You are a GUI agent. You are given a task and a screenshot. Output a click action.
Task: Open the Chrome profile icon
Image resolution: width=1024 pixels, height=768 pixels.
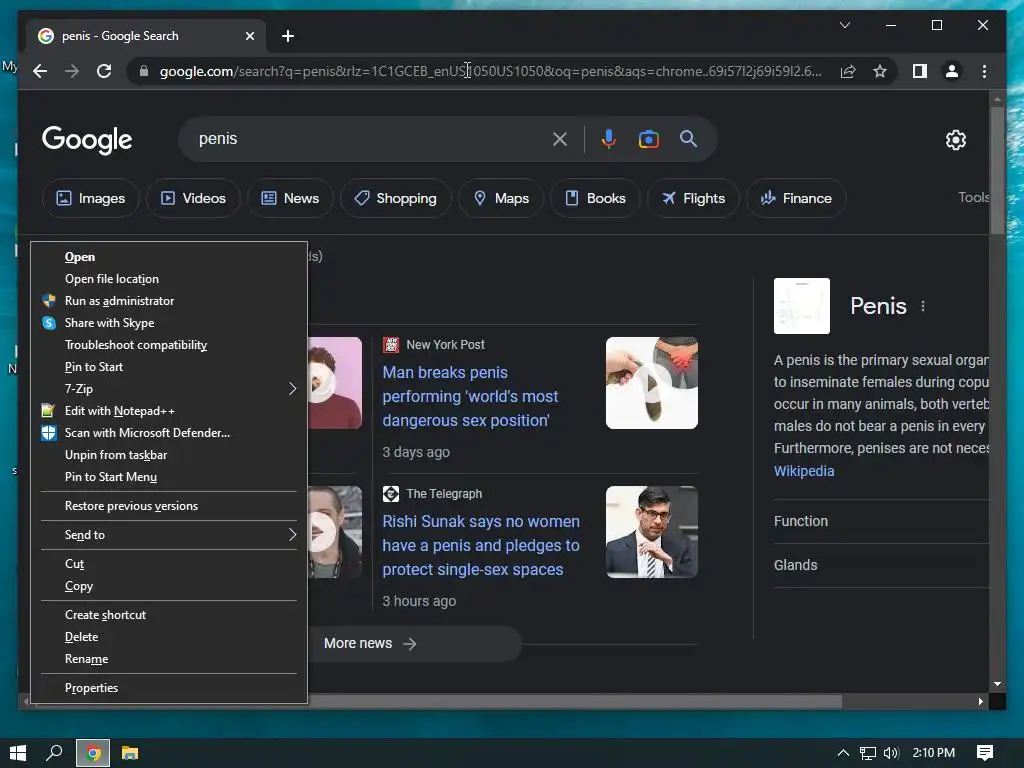[x=952, y=71]
